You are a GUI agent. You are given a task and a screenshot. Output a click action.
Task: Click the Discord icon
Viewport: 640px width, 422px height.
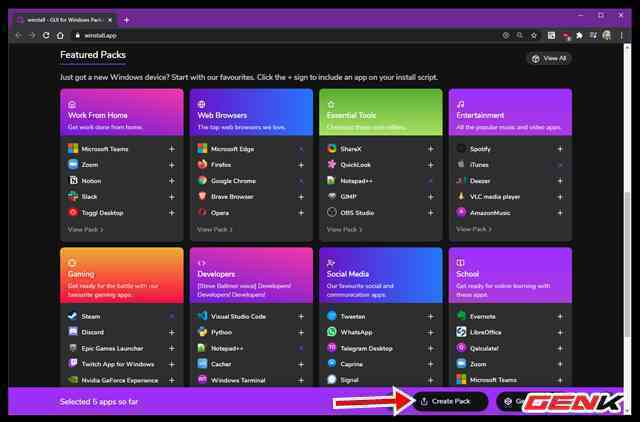click(73, 332)
